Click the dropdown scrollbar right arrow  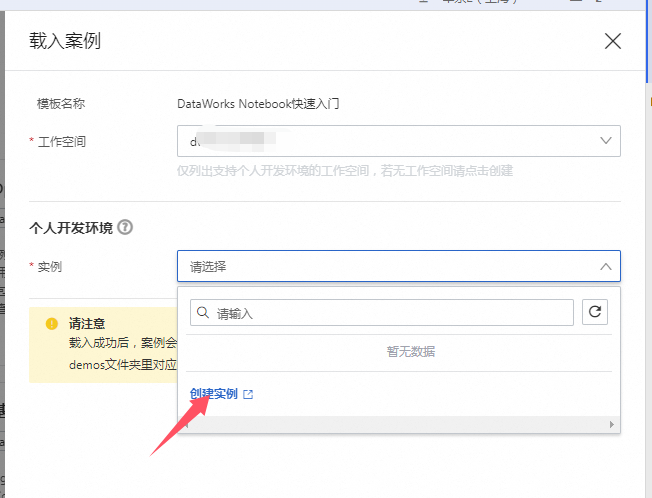pyautogui.click(x=612, y=424)
